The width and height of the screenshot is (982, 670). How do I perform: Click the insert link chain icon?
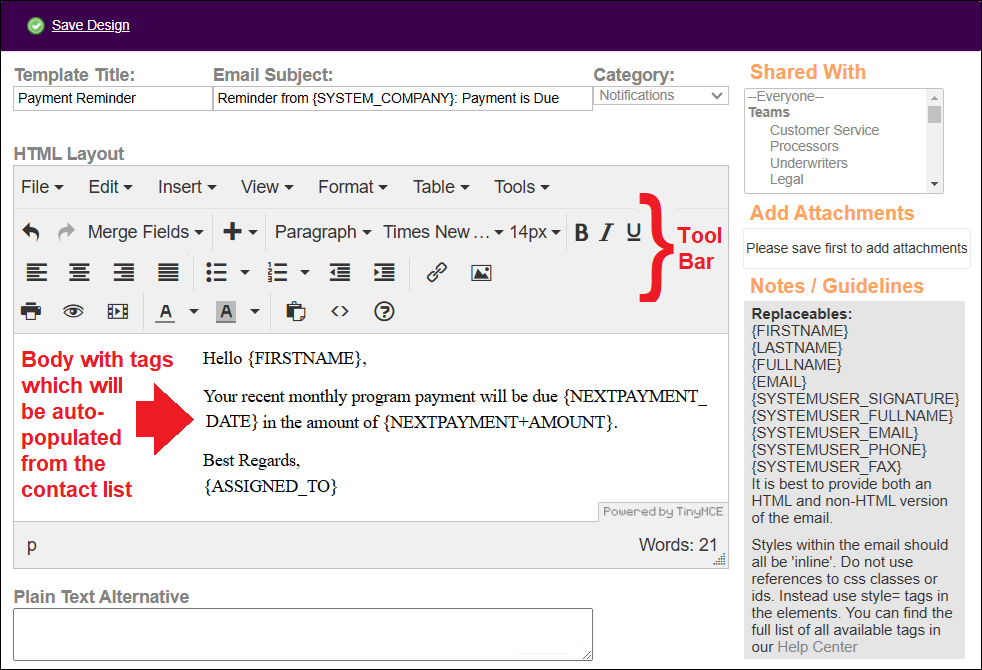click(x=437, y=272)
